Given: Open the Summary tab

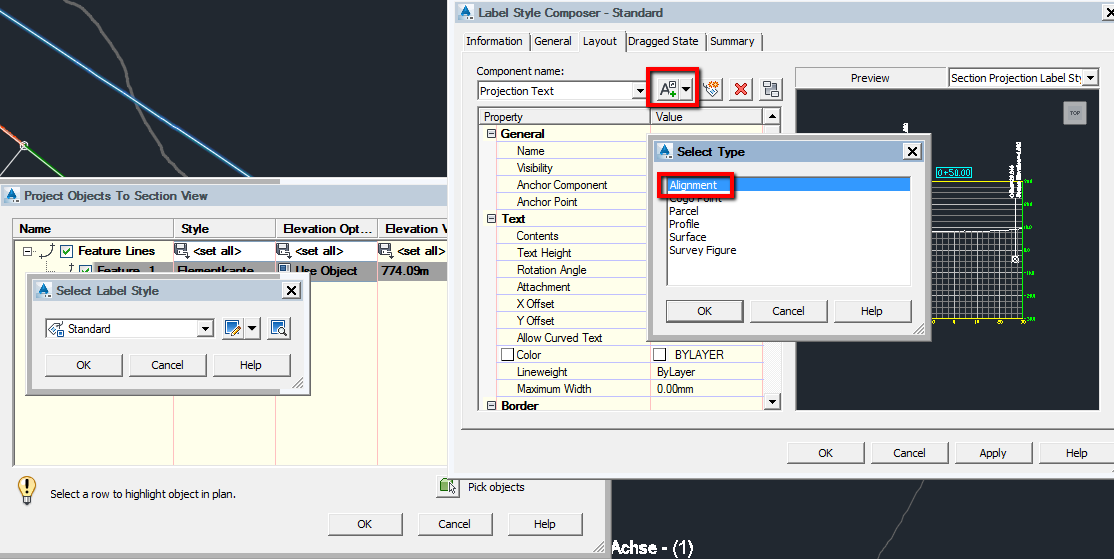Looking at the screenshot, I should click(732, 41).
